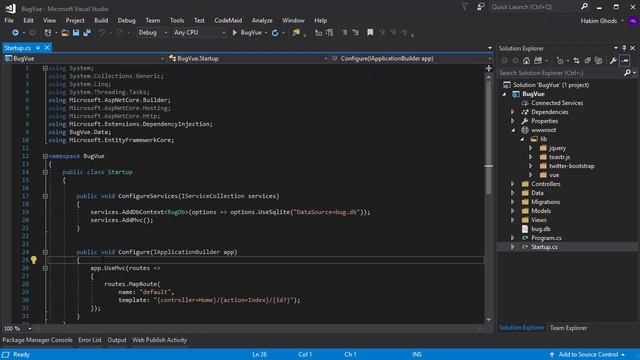Collapse namespace BugVue code region
The width and height of the screenshot is (640, 360).
click(x=45, y=156)
